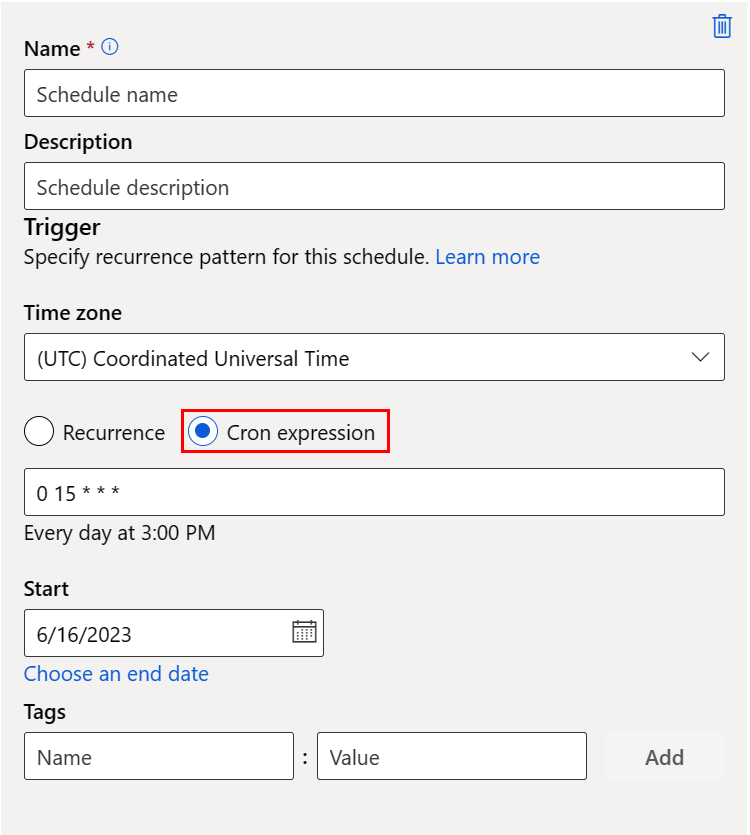Open the Learn more link
The height and width of the screenshot is (835, 750).
point(487,257)
